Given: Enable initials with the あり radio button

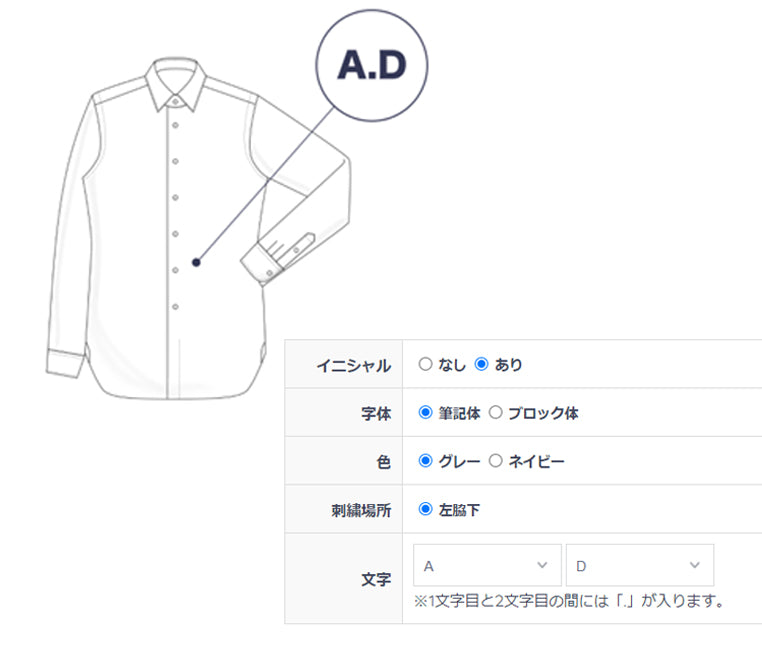Looking at the screenshot, I should [482, 365].
